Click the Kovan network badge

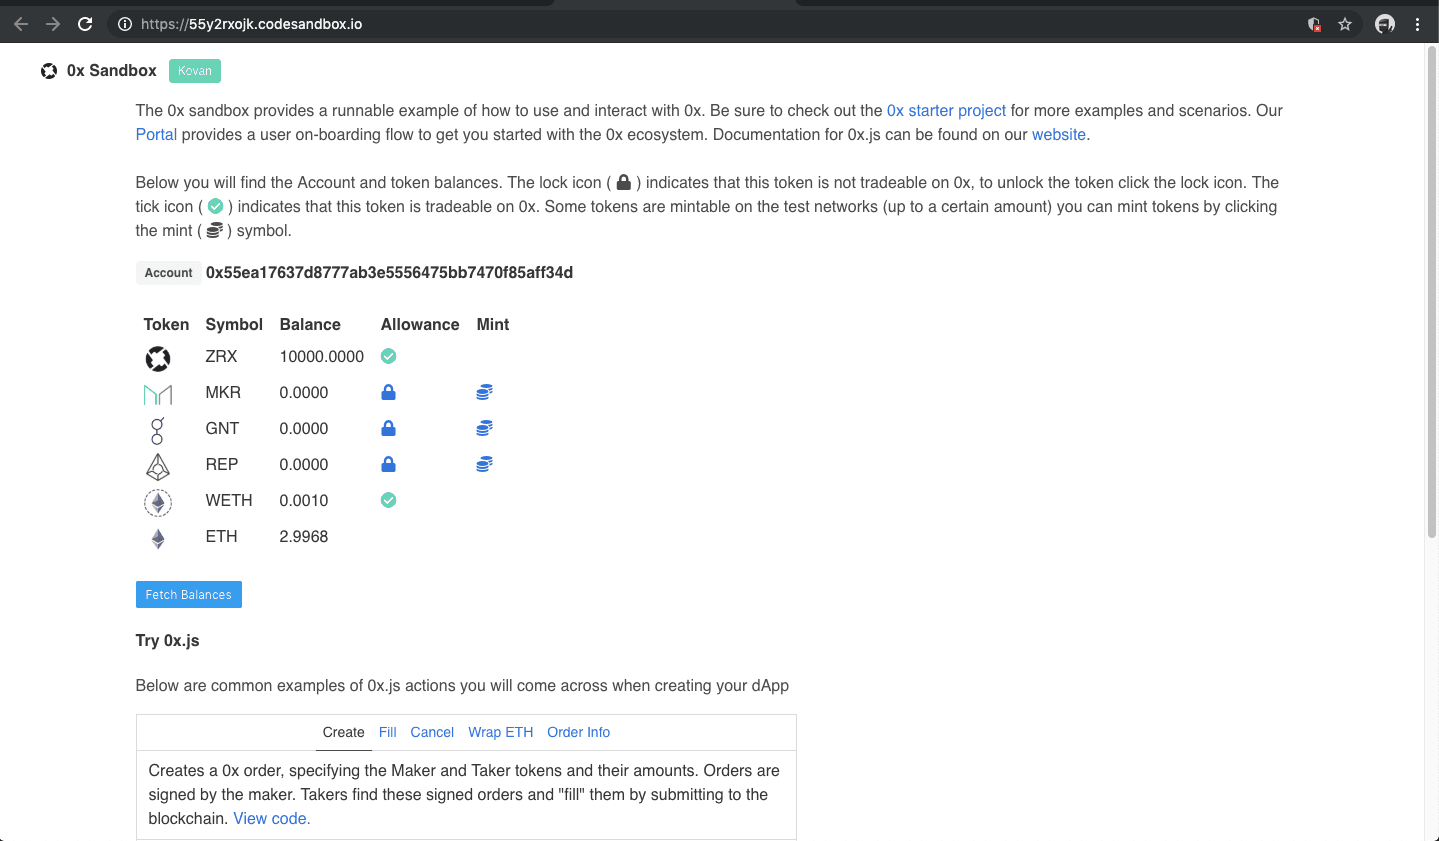(x=195, y=71)
